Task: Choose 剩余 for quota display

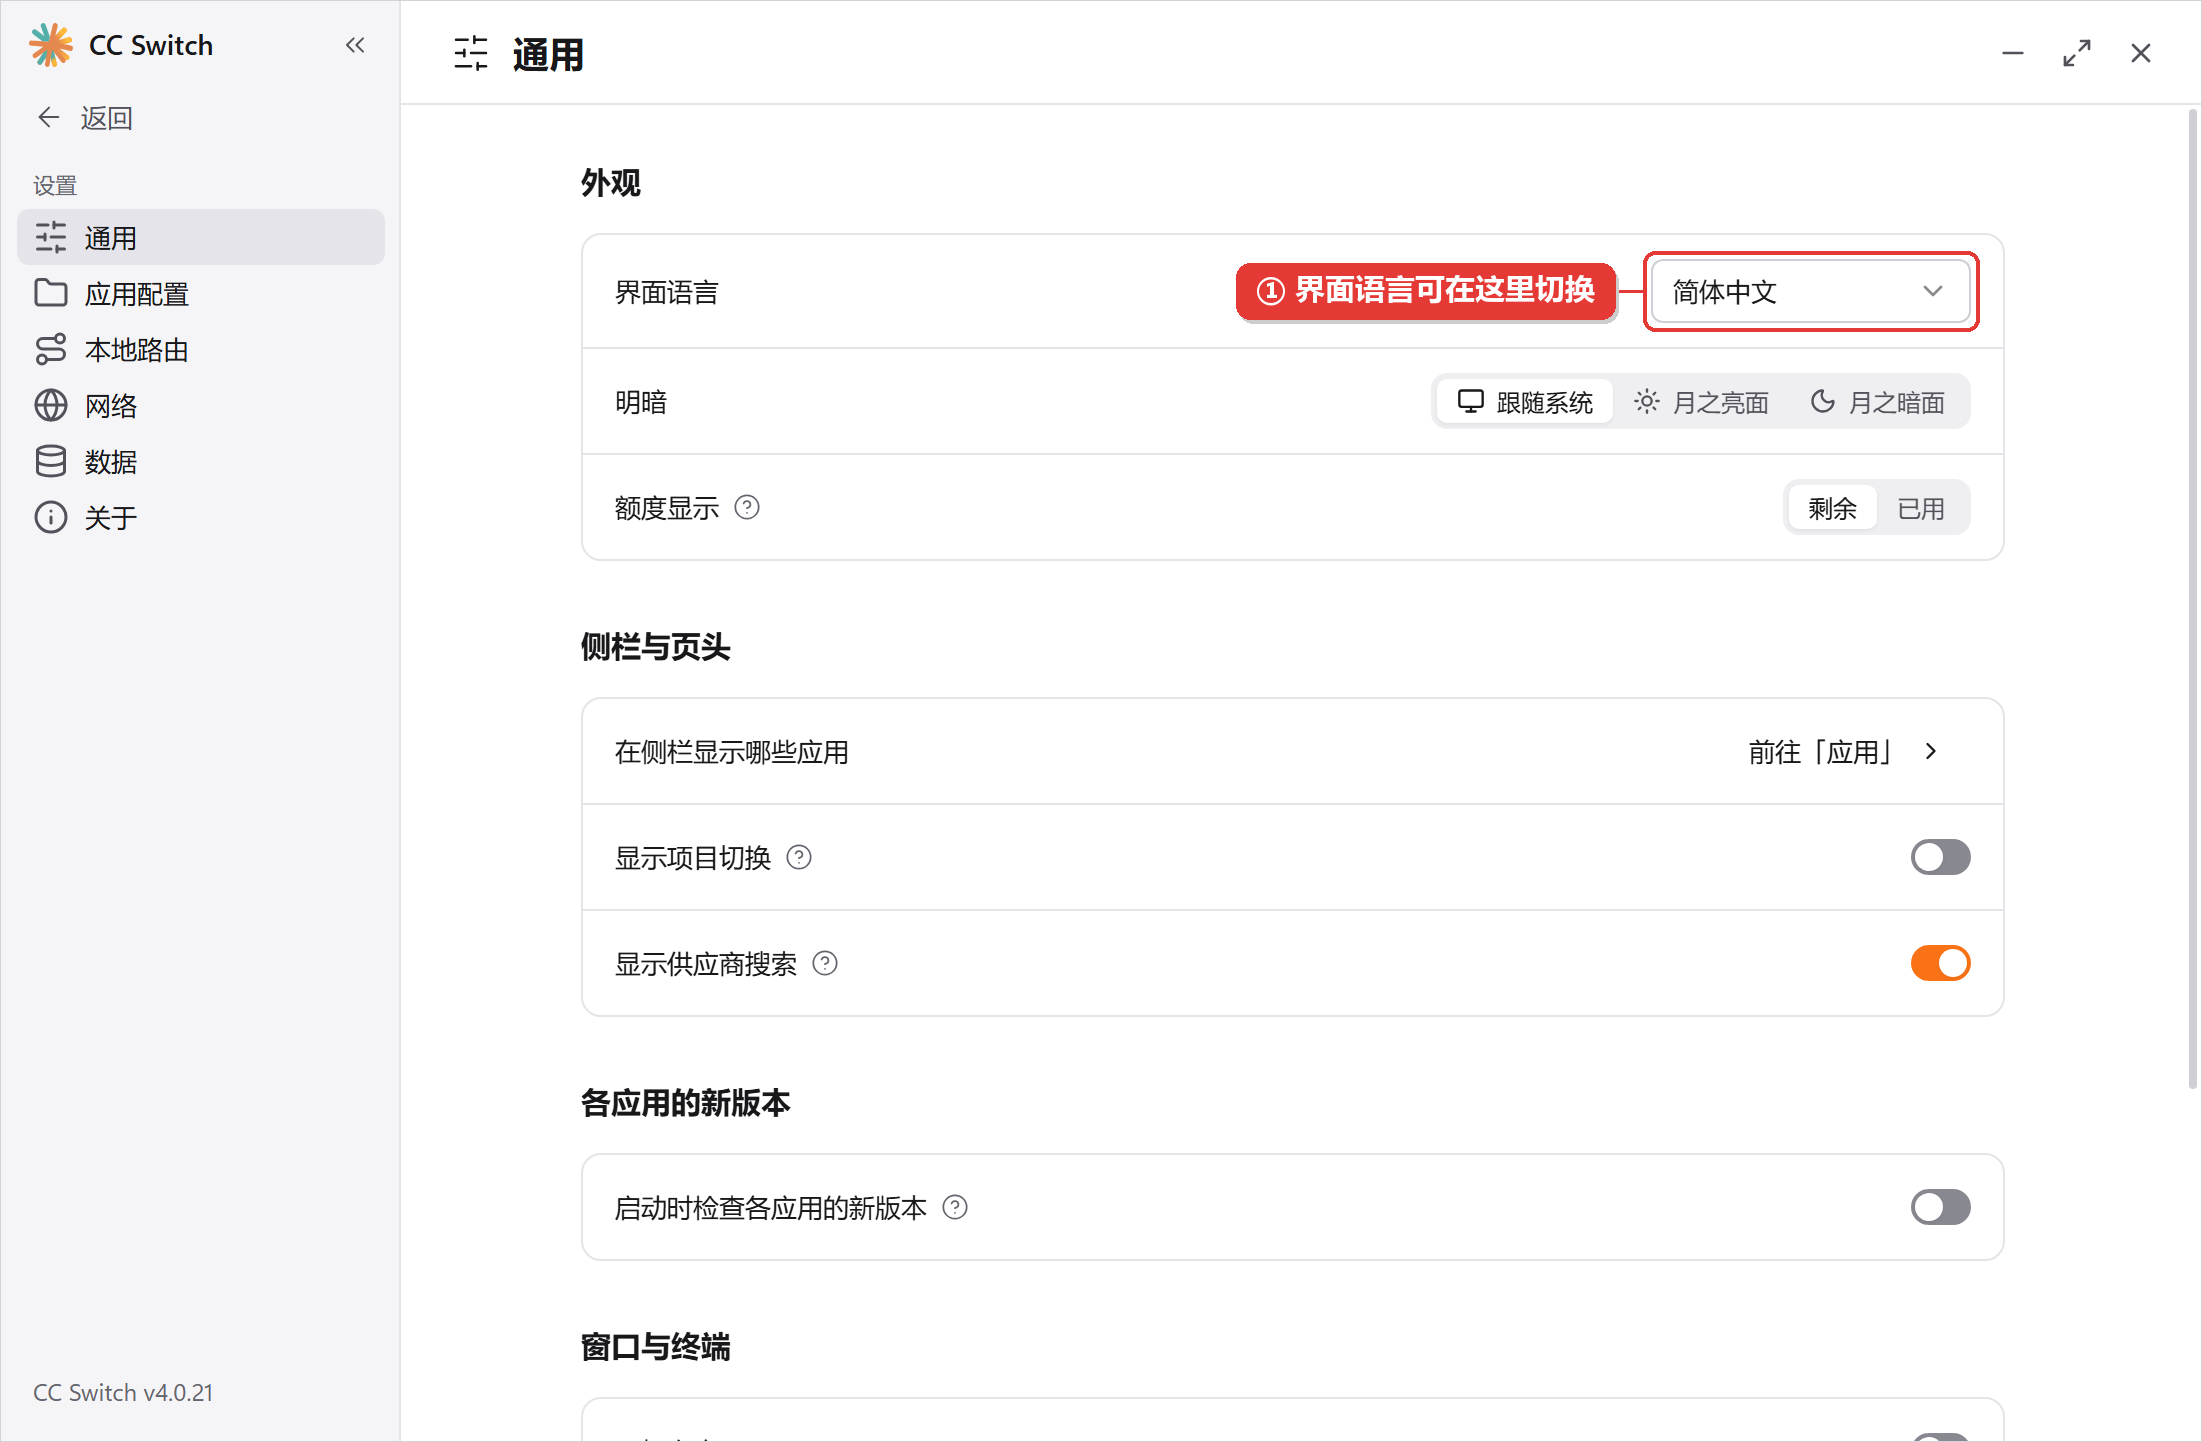Action: (1832, 508)
